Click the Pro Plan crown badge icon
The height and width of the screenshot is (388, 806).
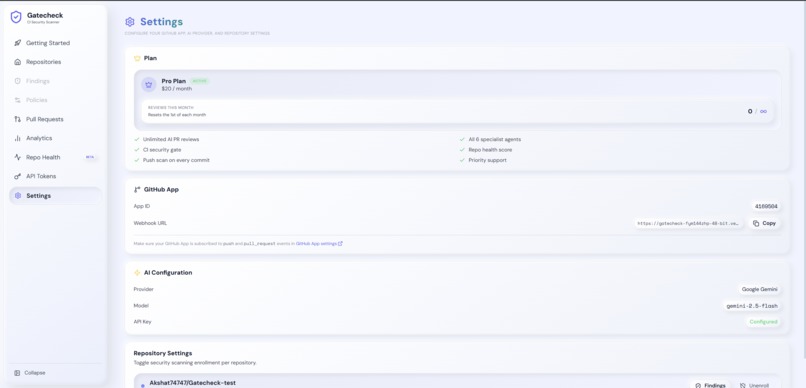pos(149,85)
